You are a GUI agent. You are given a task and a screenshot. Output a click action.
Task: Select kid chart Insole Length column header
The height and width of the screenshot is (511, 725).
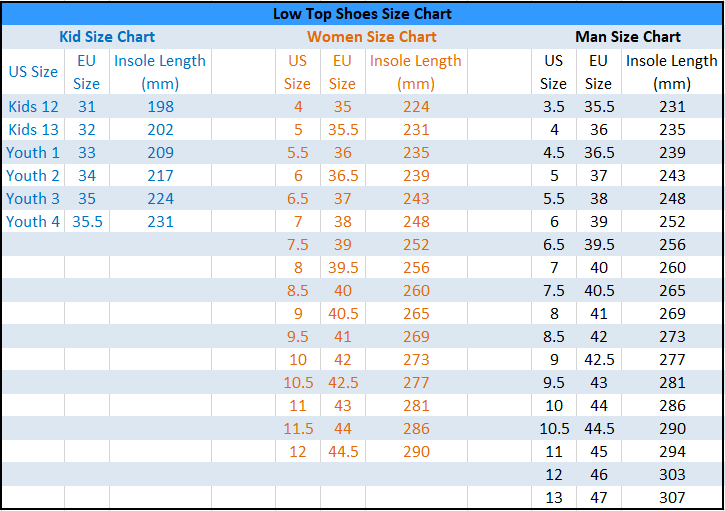coord(160,72)
